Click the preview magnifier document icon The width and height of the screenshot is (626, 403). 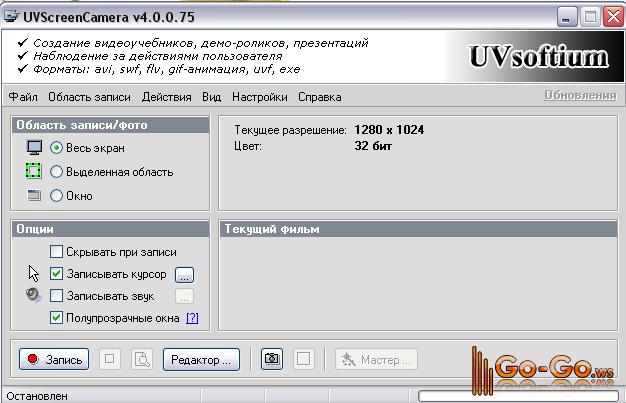142,359
